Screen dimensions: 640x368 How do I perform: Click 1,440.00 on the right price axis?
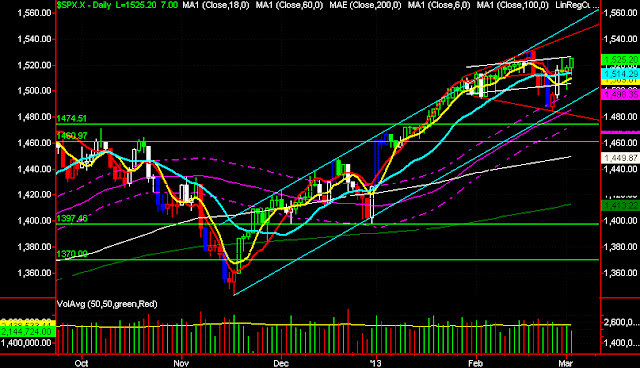coord(620,169)
